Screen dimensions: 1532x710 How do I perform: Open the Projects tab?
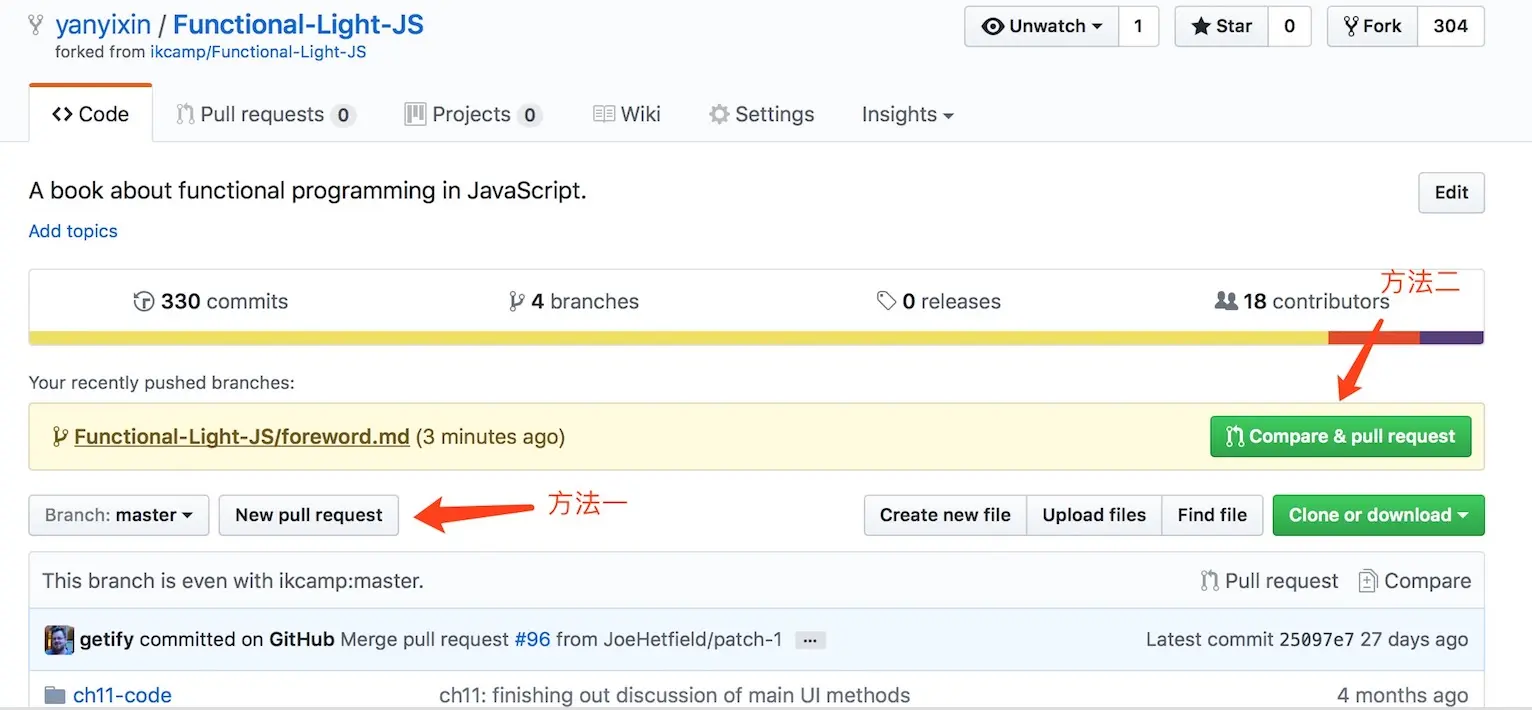tap(473, 114)
